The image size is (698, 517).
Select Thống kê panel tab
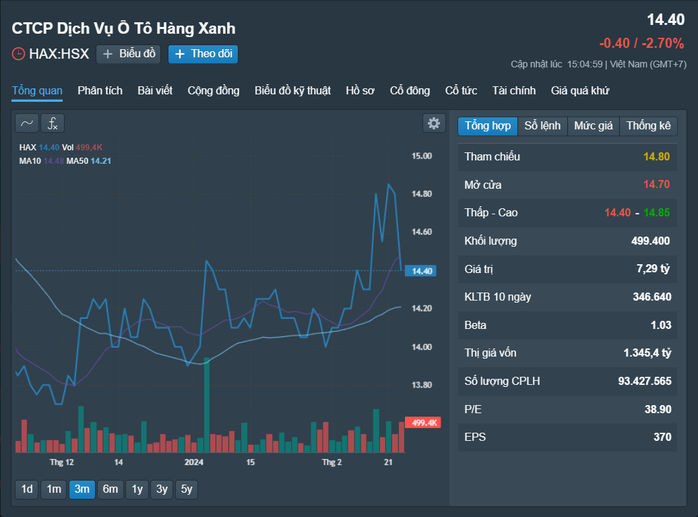point(649,126)
